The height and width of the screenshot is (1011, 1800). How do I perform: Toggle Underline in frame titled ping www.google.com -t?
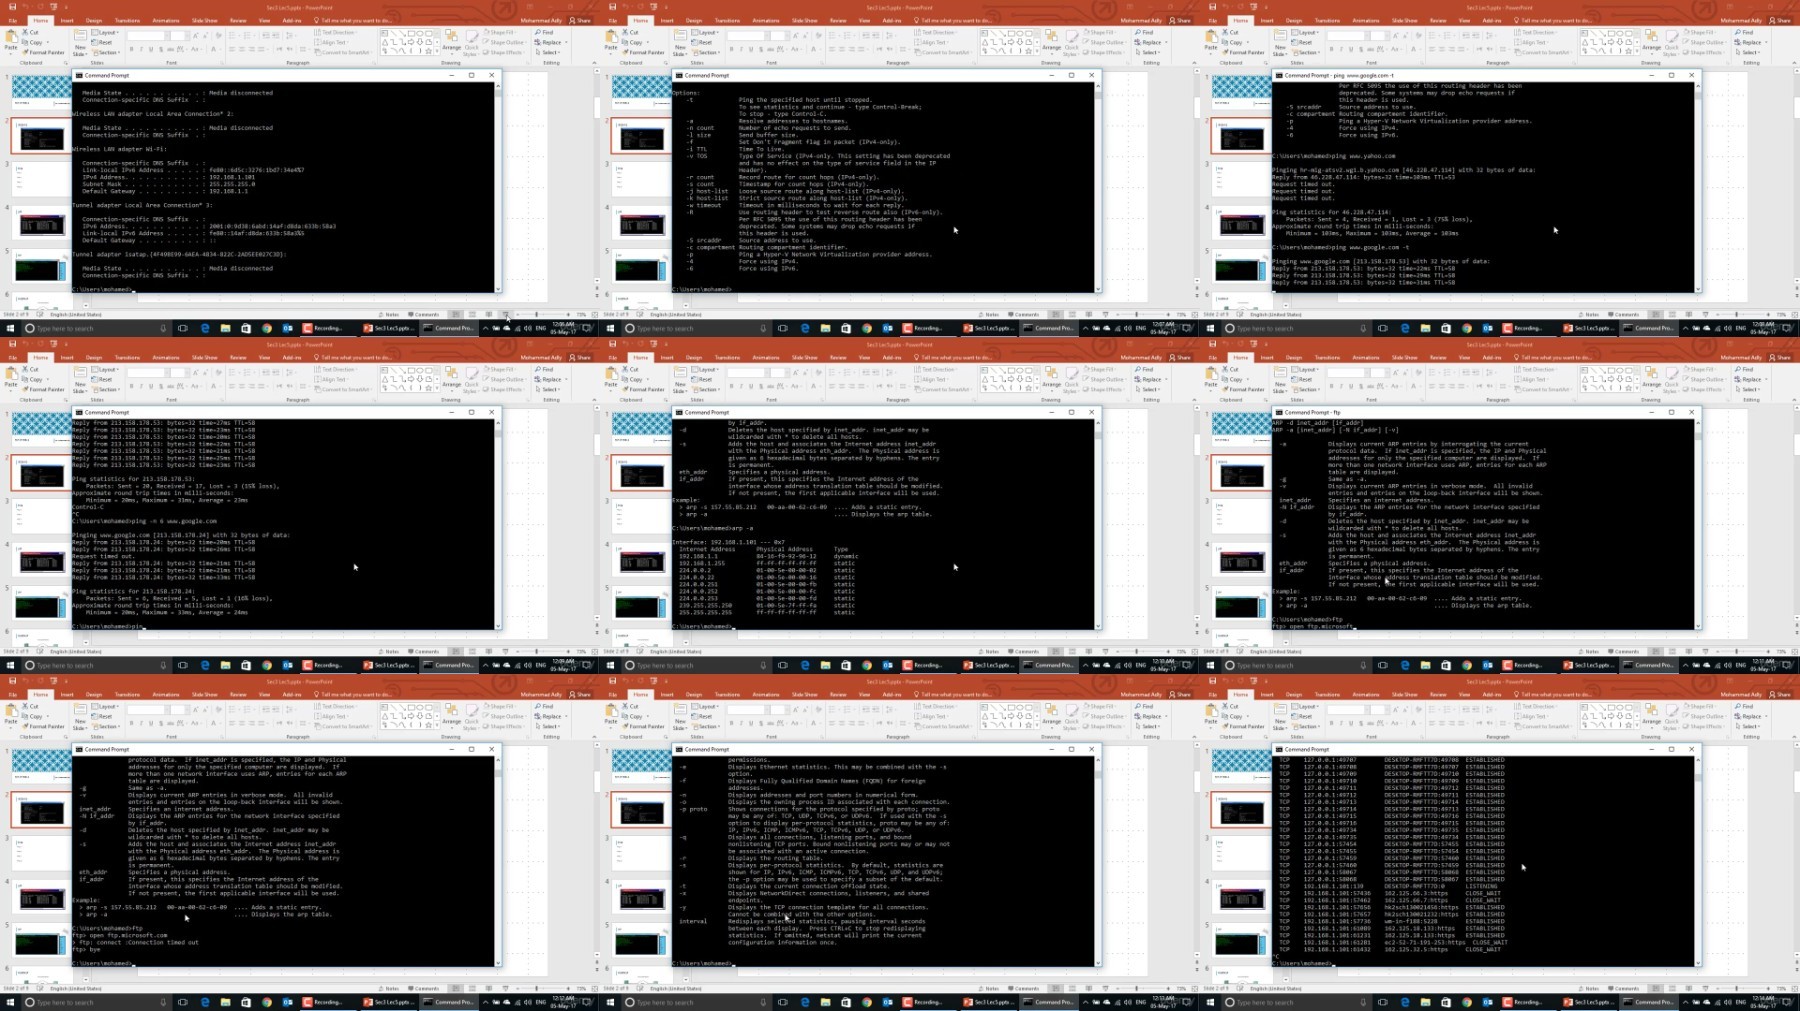pyautogui.click(x=1351, y=49)
